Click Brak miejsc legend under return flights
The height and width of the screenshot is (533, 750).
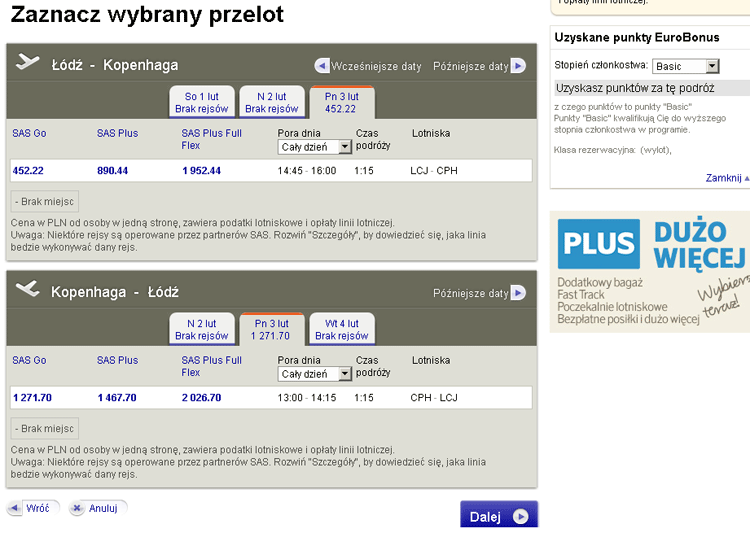click(x=44, y=428)
